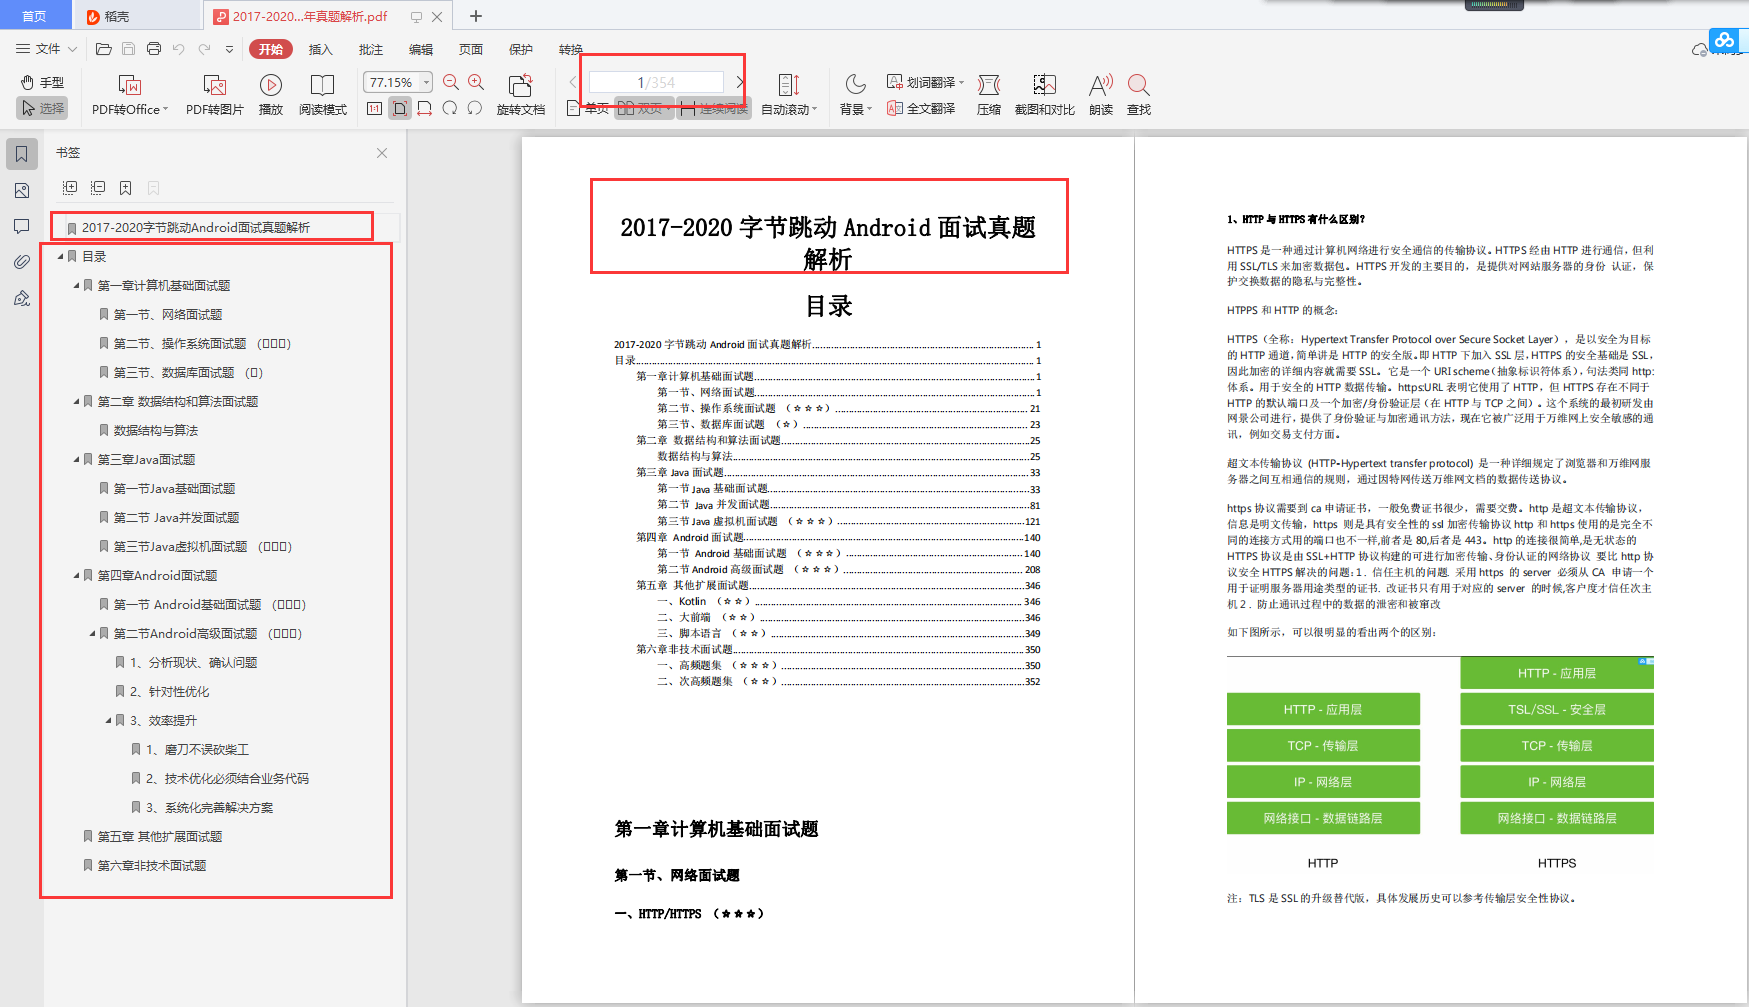1749x1007 pixels.
Task: Go to next page arrow
Action: [x=739, y=82]
